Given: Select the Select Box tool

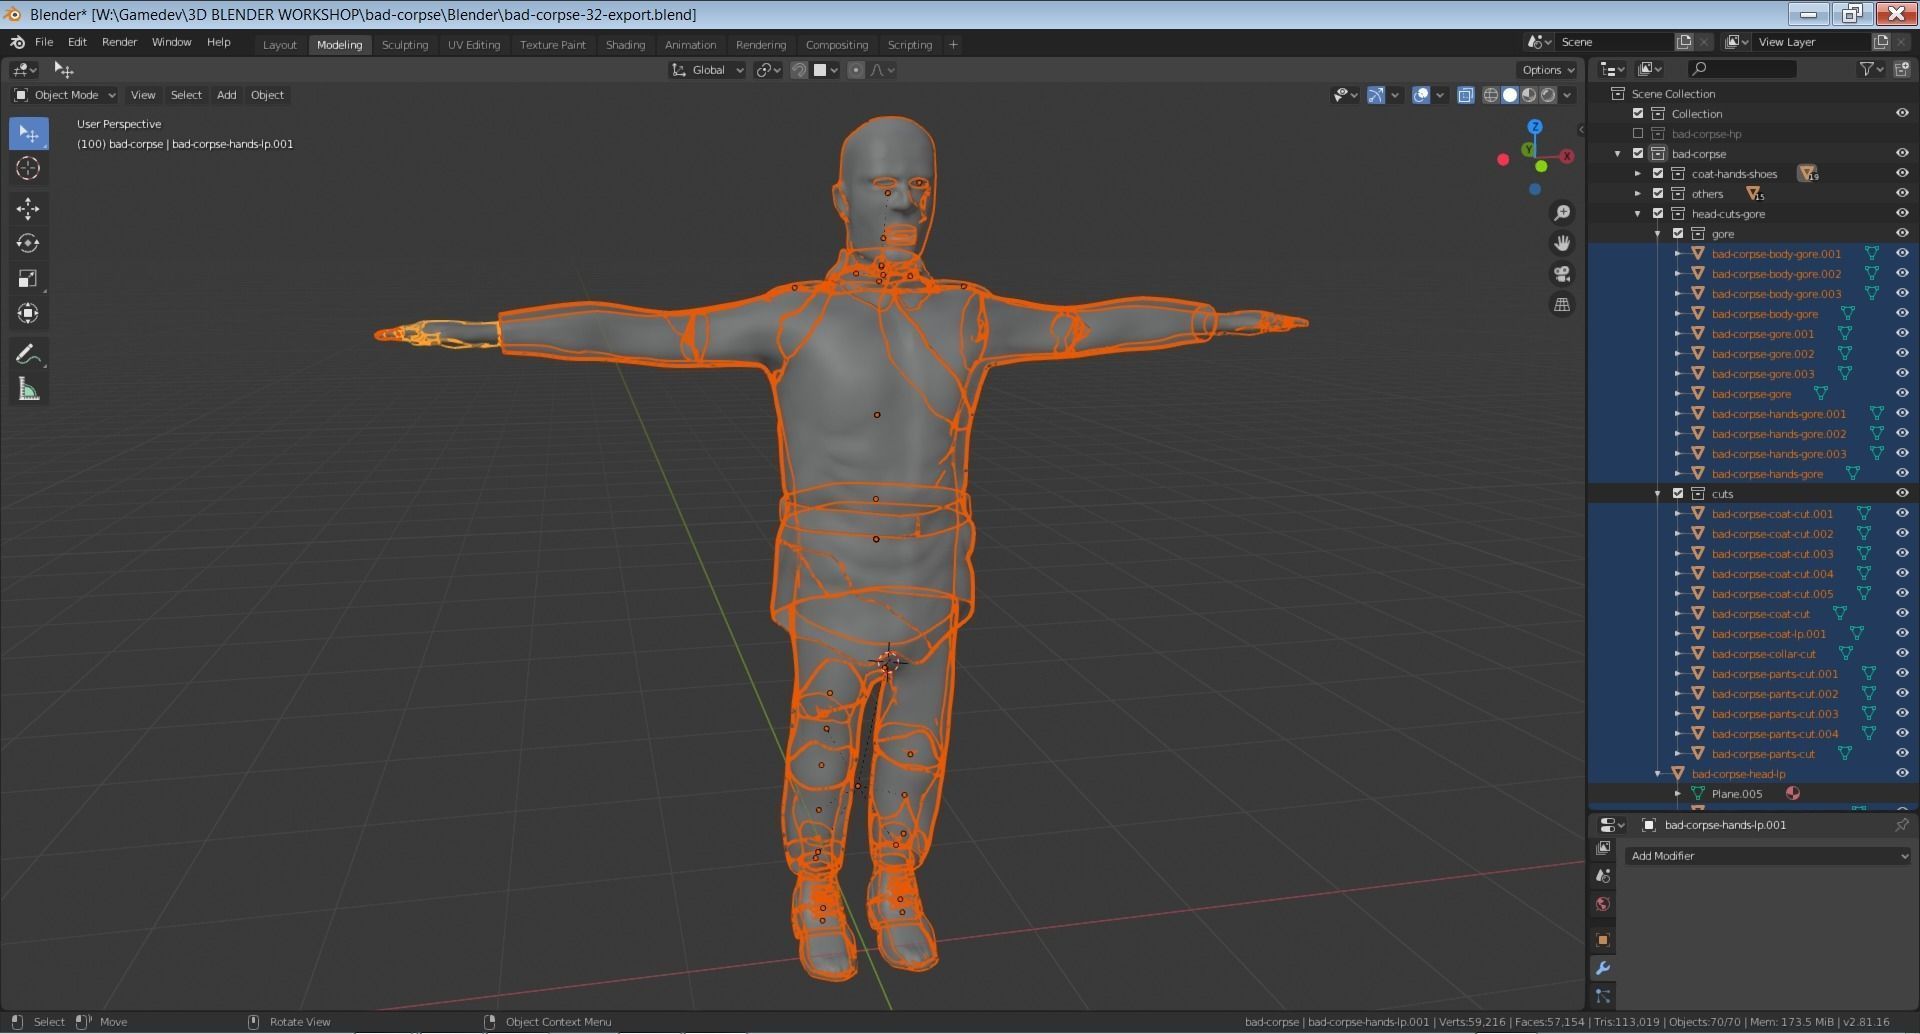Looking at the screenshot, I should coord(28,134).
